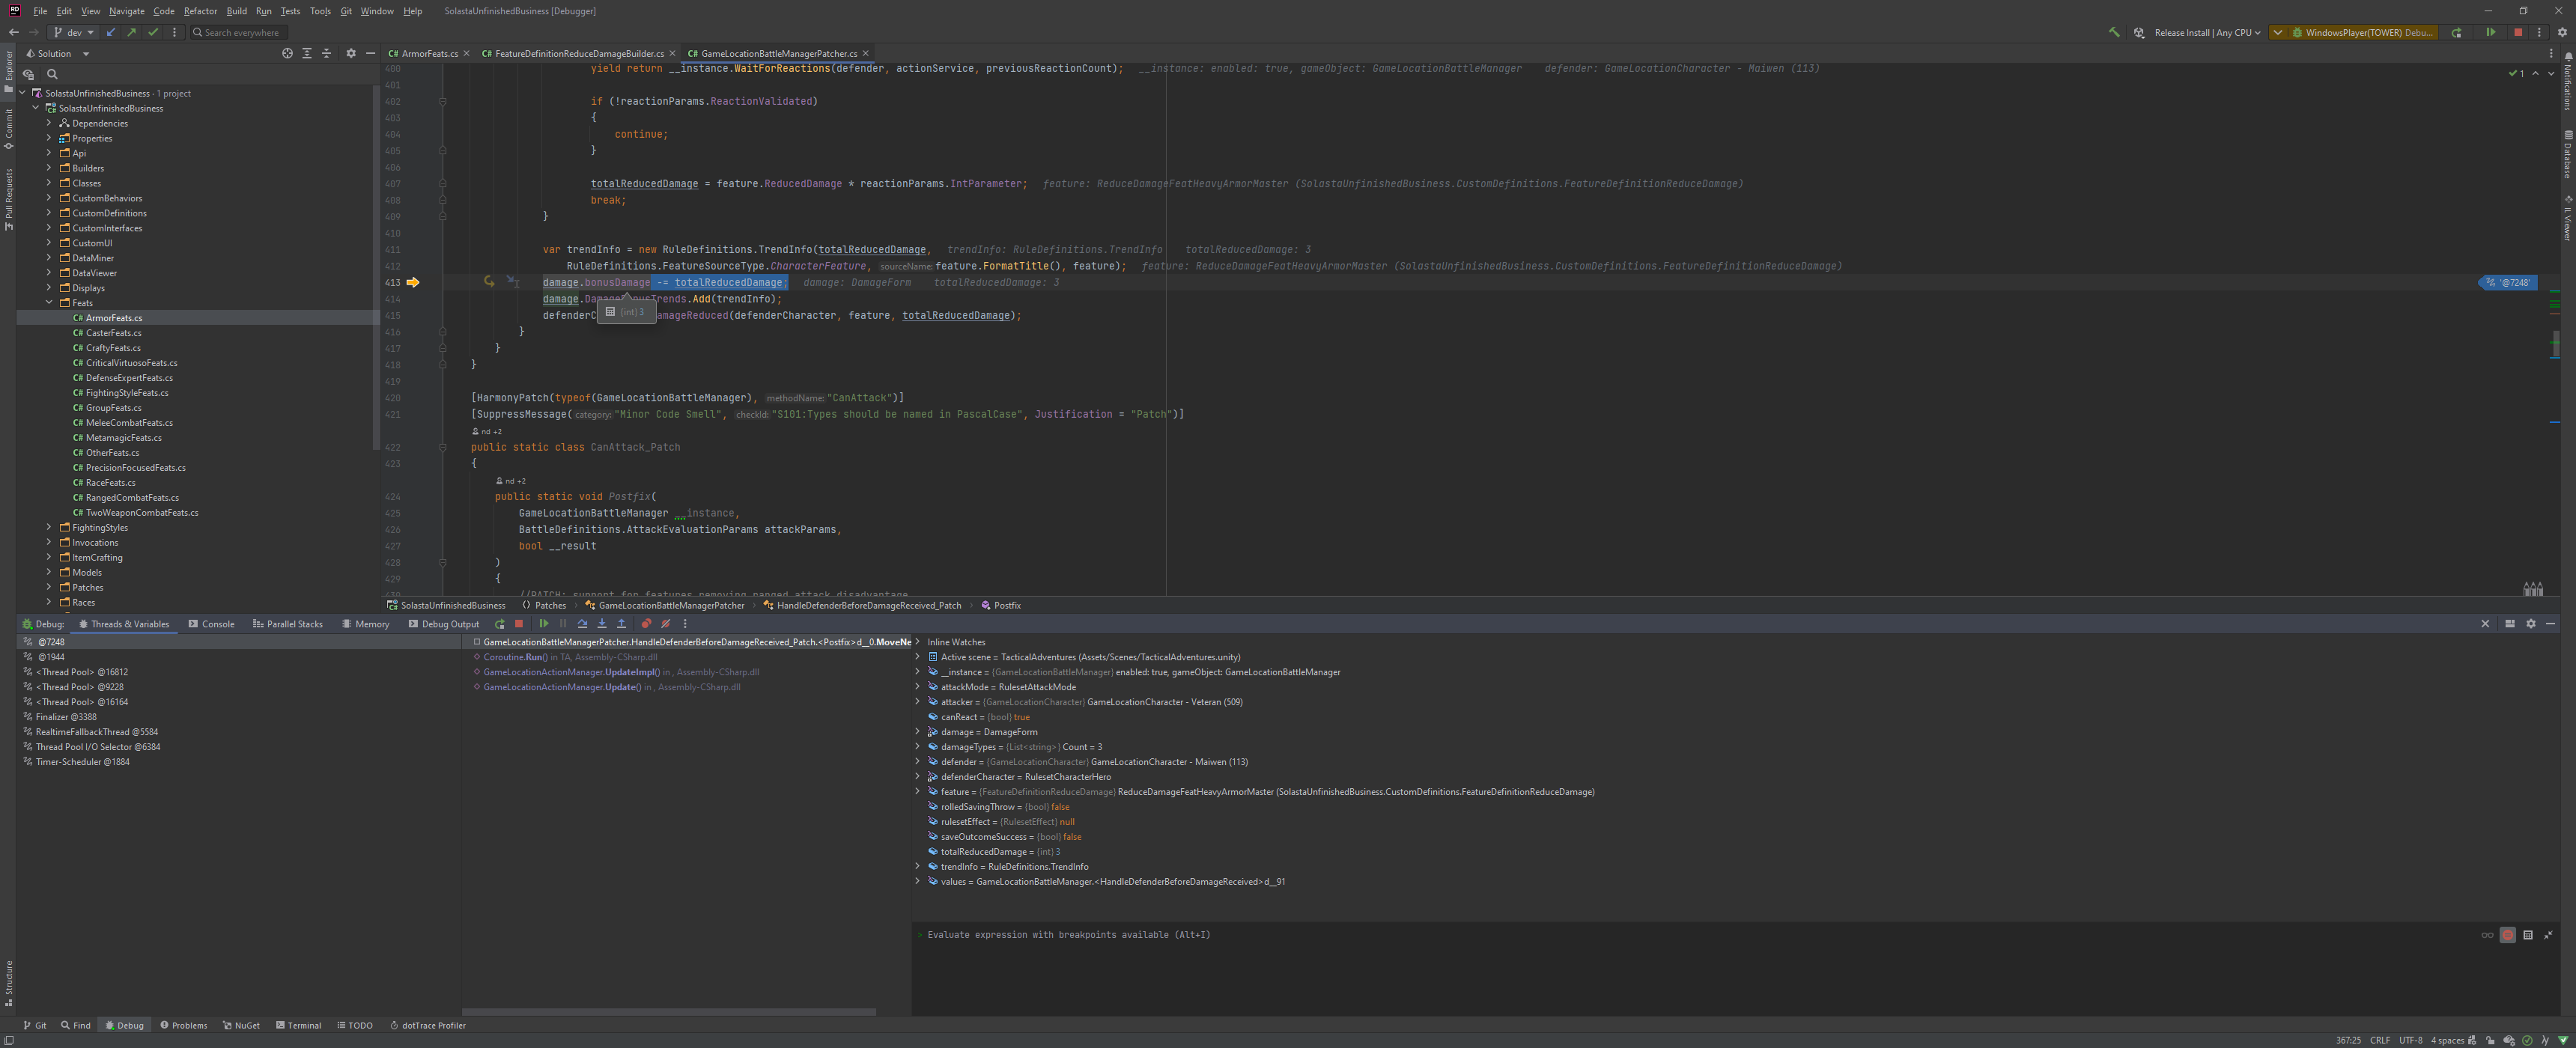Pause the running program

point(563,623)
